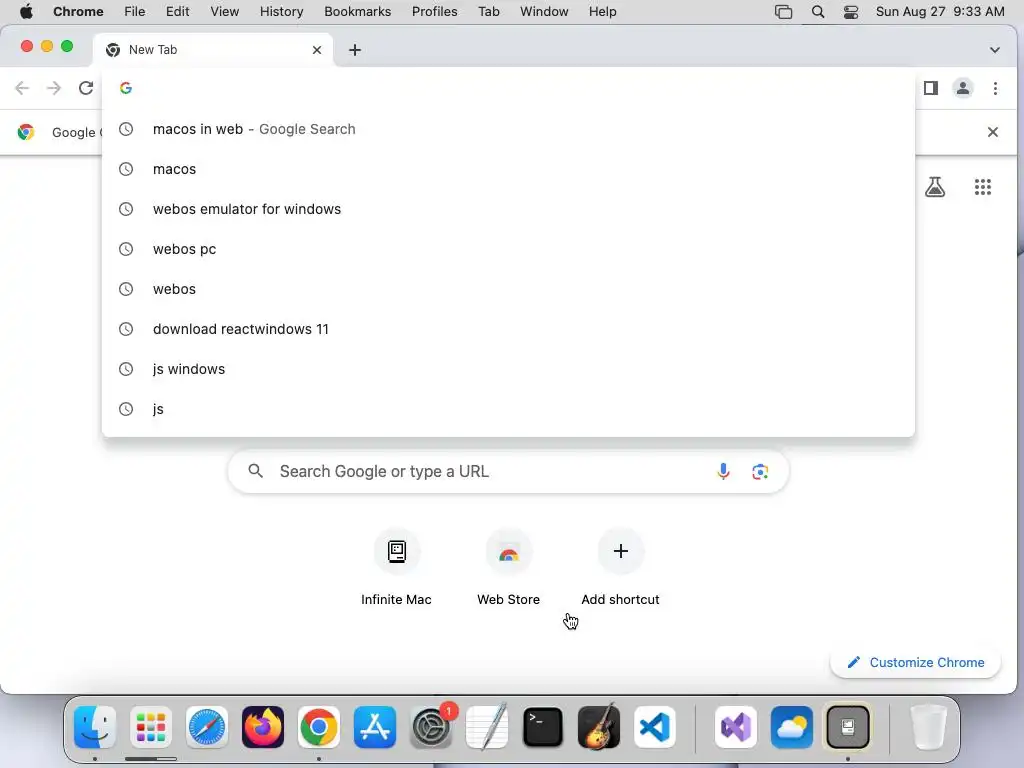Open Customize Chrome panel
The image size is (1024, 768).
(x=916, y=662)
